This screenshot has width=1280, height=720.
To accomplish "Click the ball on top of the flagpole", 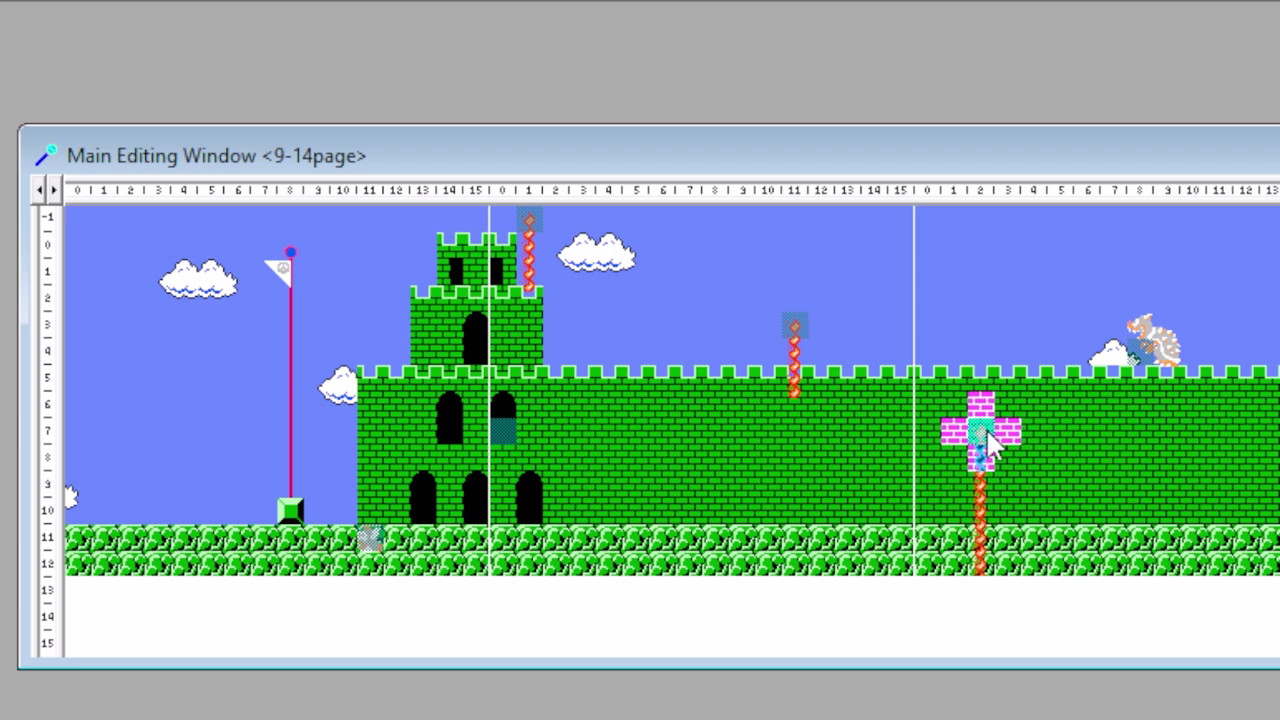I will pyautogui.click(x=290, y=252).
